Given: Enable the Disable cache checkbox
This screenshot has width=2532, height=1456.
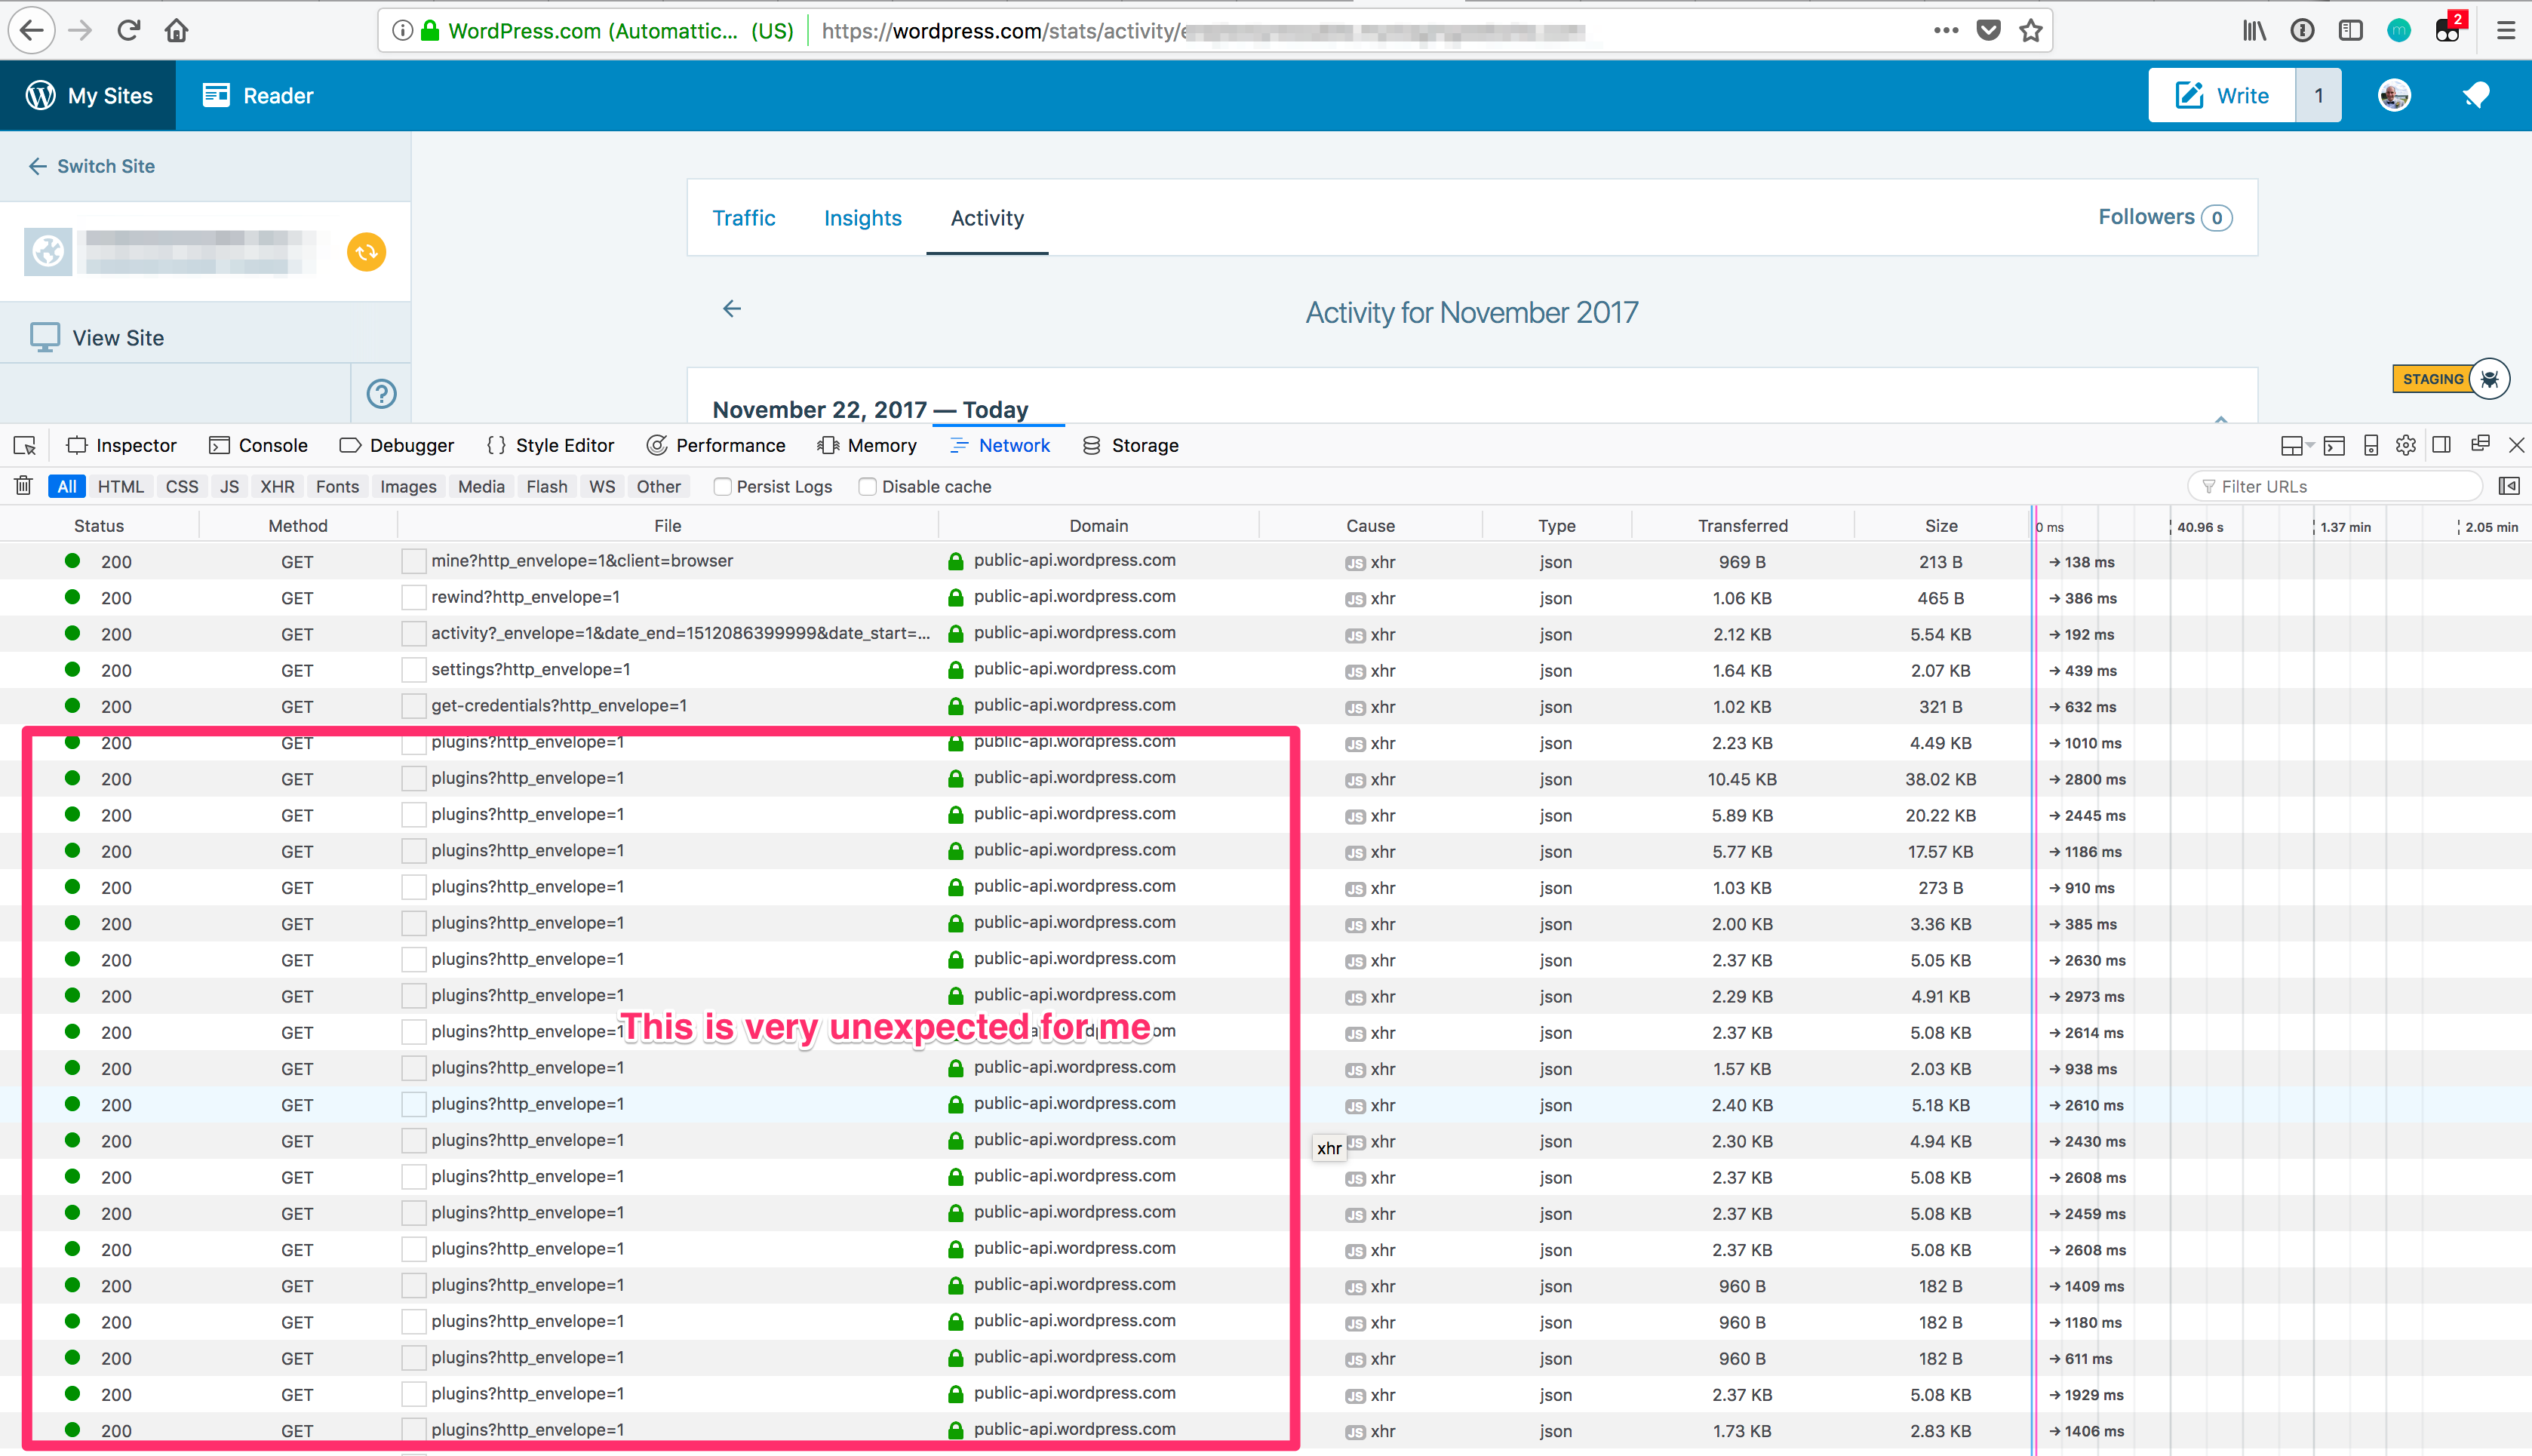Looking at the screenshot, I should pos(867,487).
